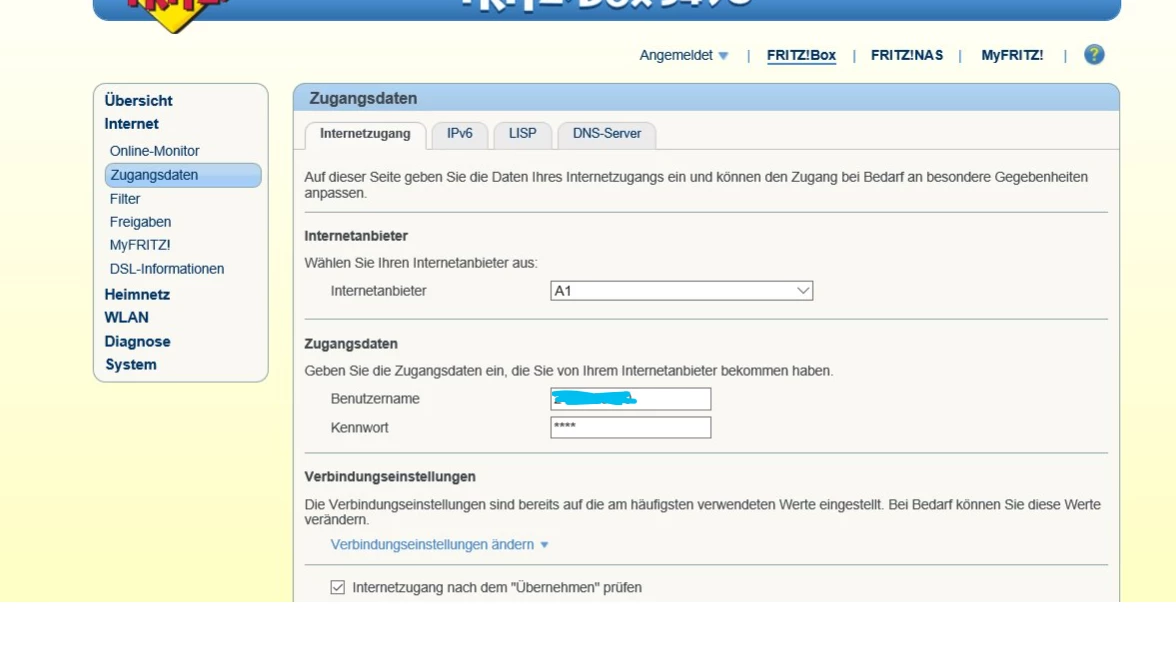Open the Angemeldet dropdown menu
This screenshot has width=1176, height=648.
coord(683,56)
